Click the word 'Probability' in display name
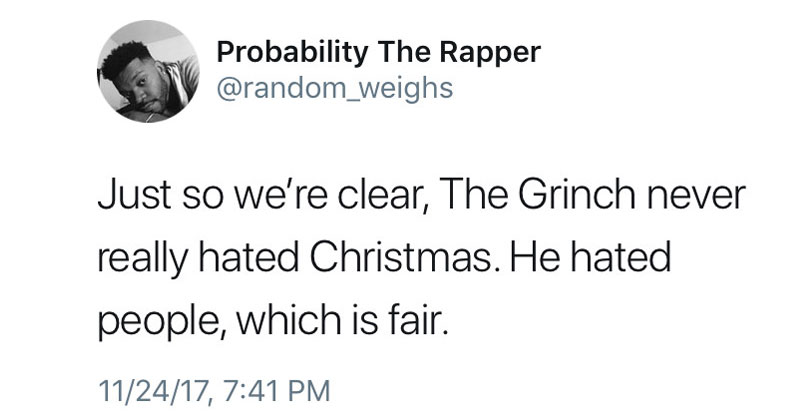Screen dimensions: 800x420 click(x=292, y=54)
